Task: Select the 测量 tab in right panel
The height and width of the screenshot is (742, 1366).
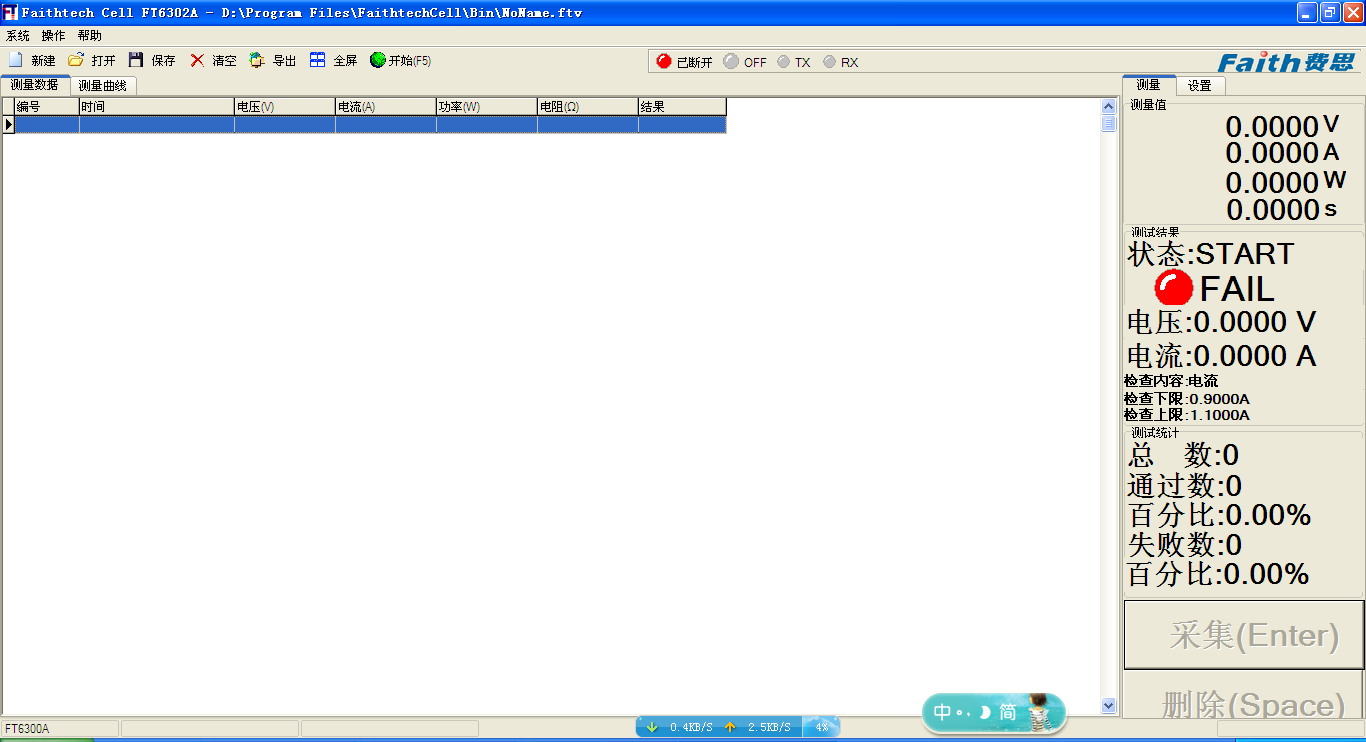Action: pos(1149,85)
